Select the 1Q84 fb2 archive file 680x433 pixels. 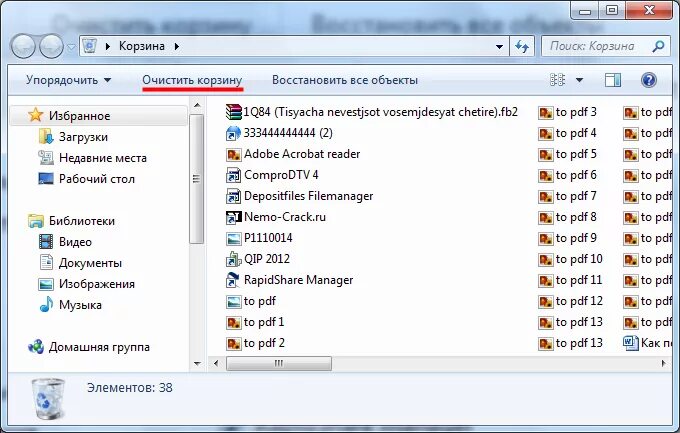(x=372, y=112)
